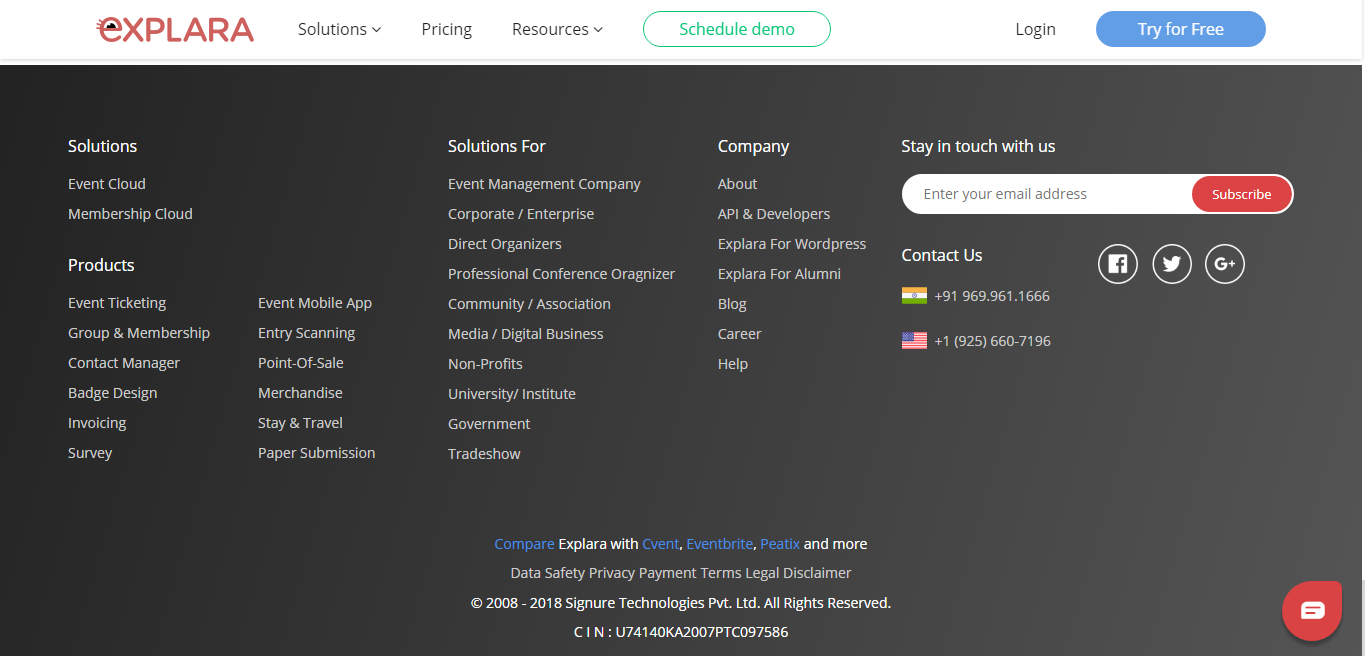The width and height of the screenshot is (1365, 656).
Task: Open Event Ticketing product link
Action: [x=117, y=303]
